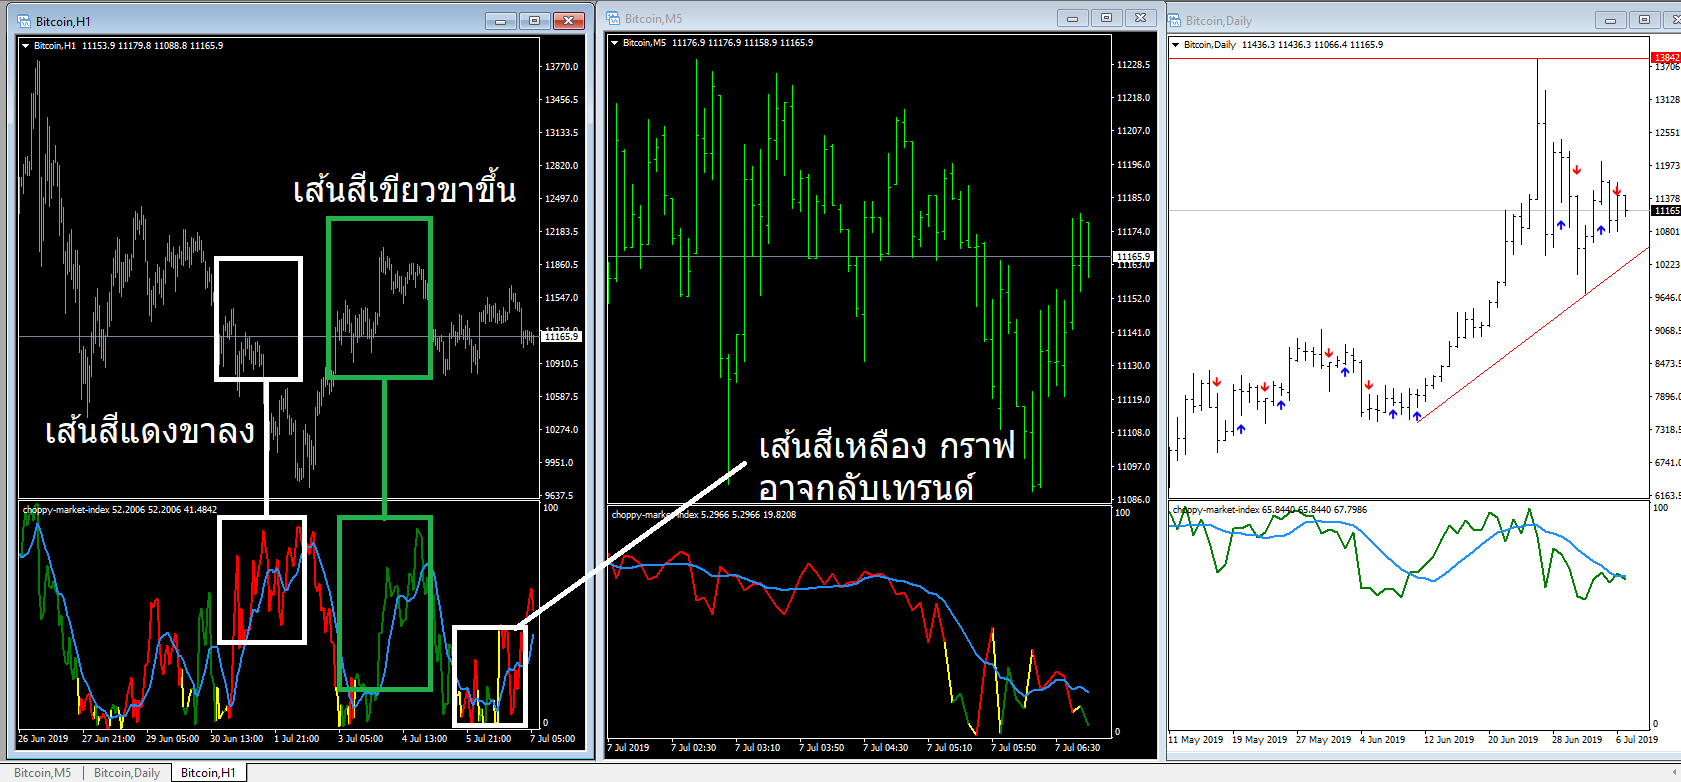
Task: Minimize the Bitcoin,H1 chart window
Action: 500,21
